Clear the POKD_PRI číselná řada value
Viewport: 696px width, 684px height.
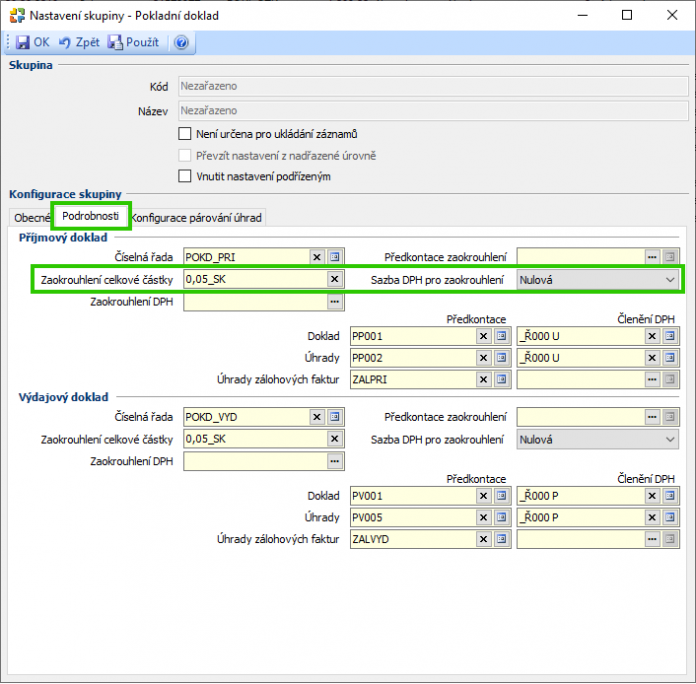[317, 257]
